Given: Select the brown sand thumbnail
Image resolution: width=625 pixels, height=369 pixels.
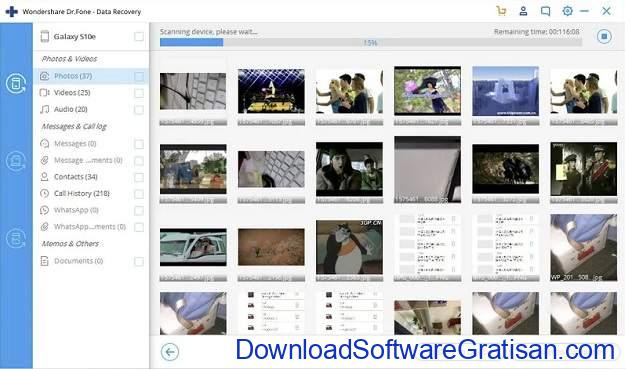Looking at the screenshot, I should click(x=271, y=247).
